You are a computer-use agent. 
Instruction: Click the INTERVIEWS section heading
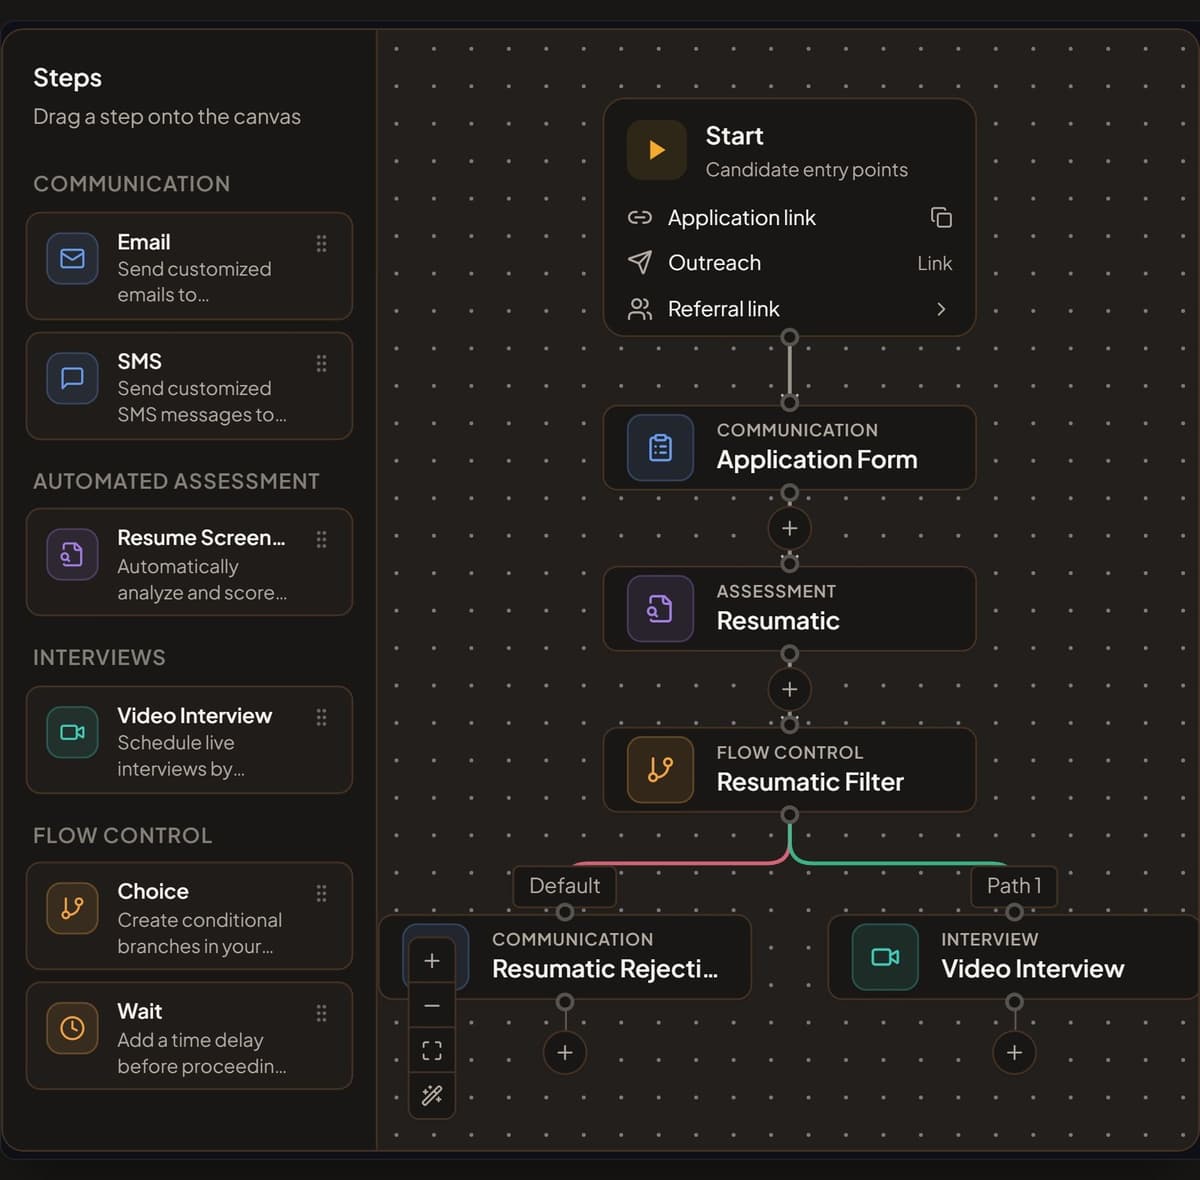tap(99, 657)
